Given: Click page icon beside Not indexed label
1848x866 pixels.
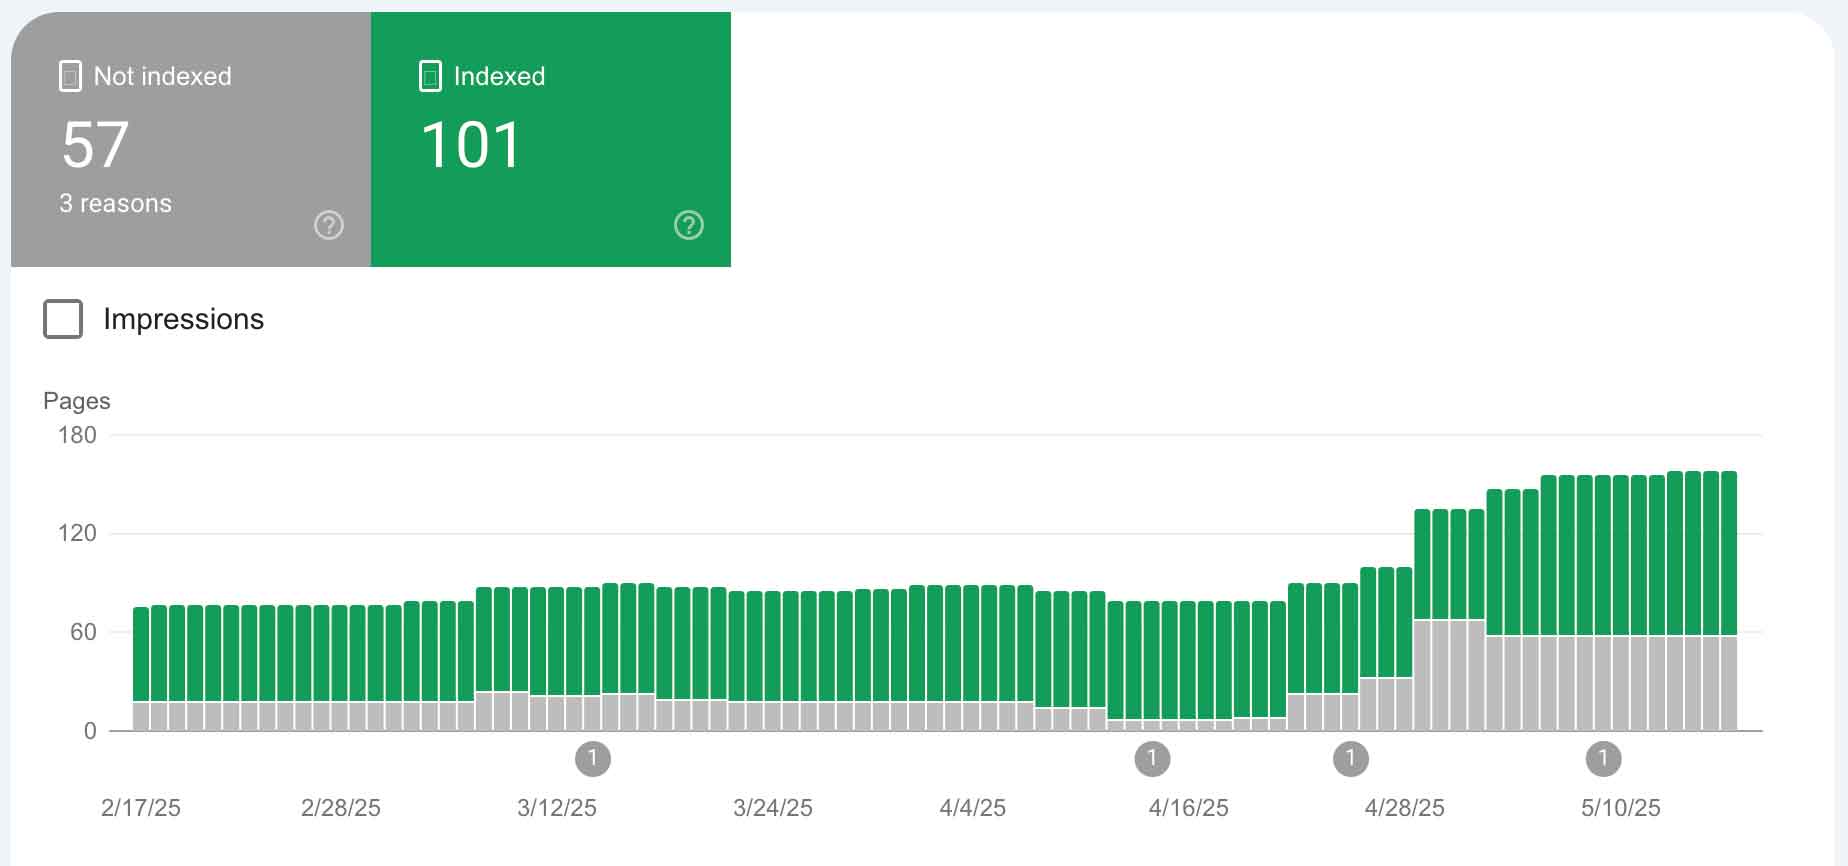Looking at the screenshot, I should (x=70, y=76).
